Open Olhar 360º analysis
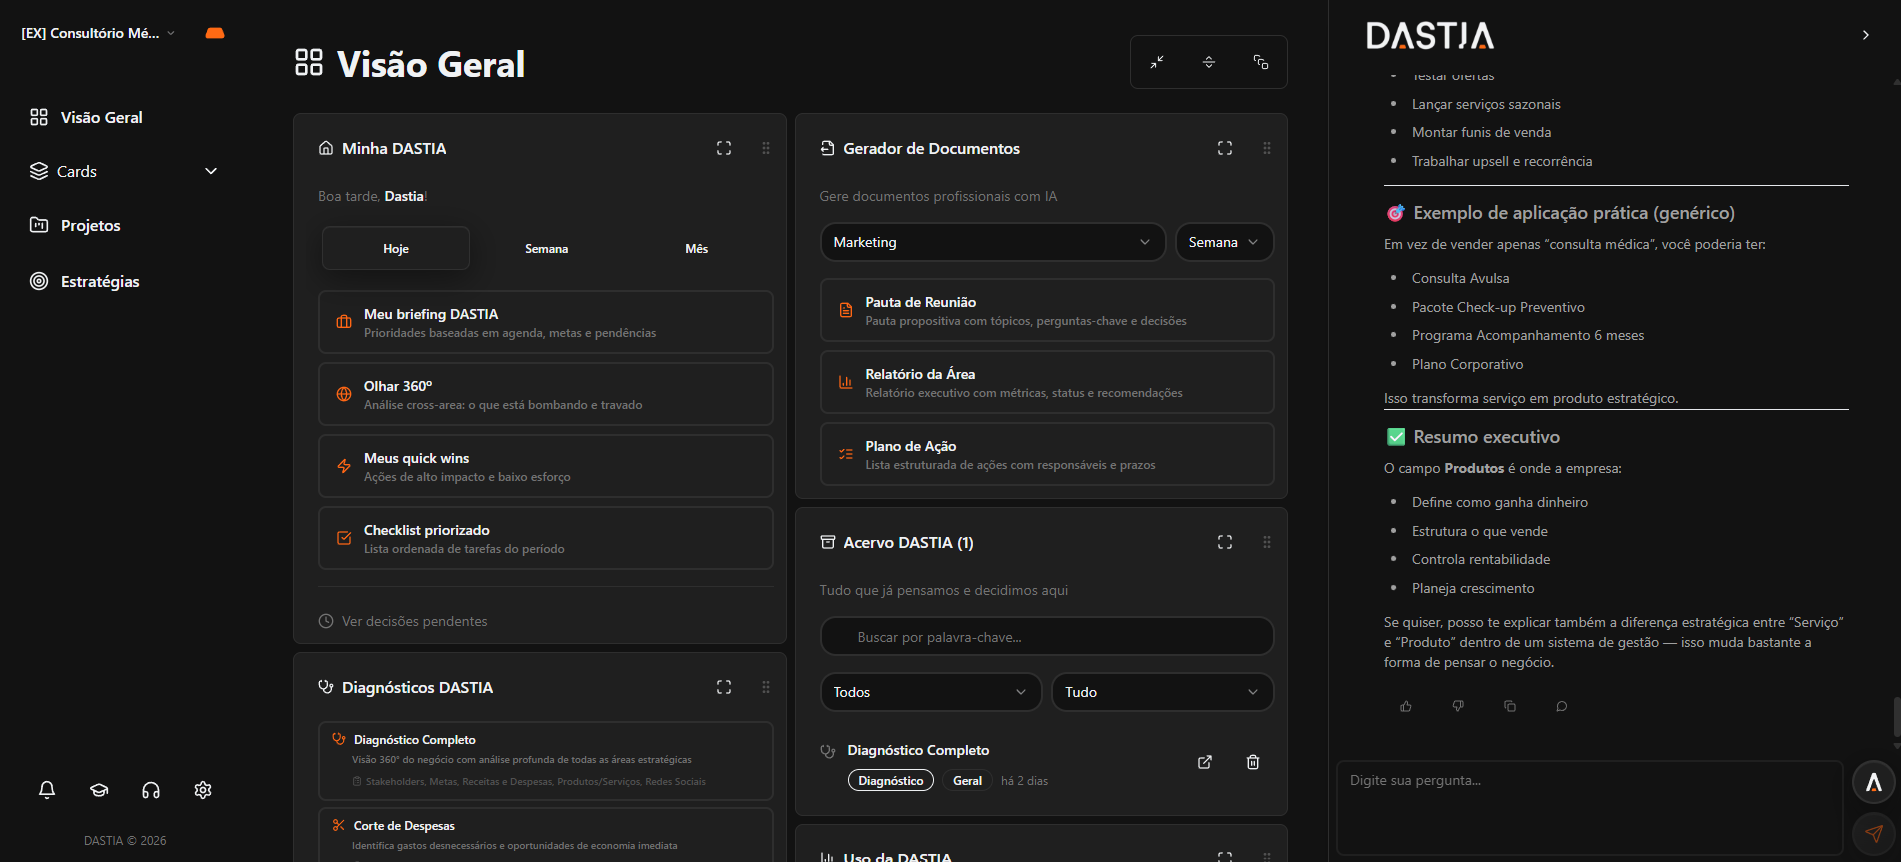Screen dimensions: 1901x862 [x=546, y=394]
